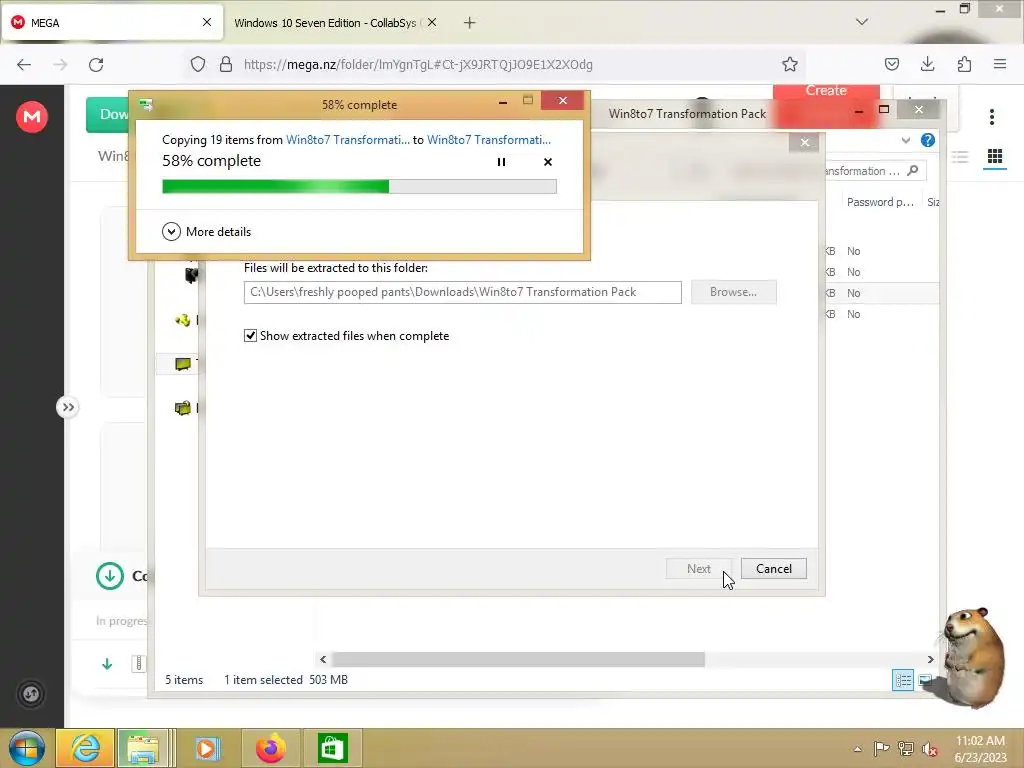Expand the Explorer ribbon chevron
The height and width of the screenshot is (768, 1024).
[x=905, y=140]
